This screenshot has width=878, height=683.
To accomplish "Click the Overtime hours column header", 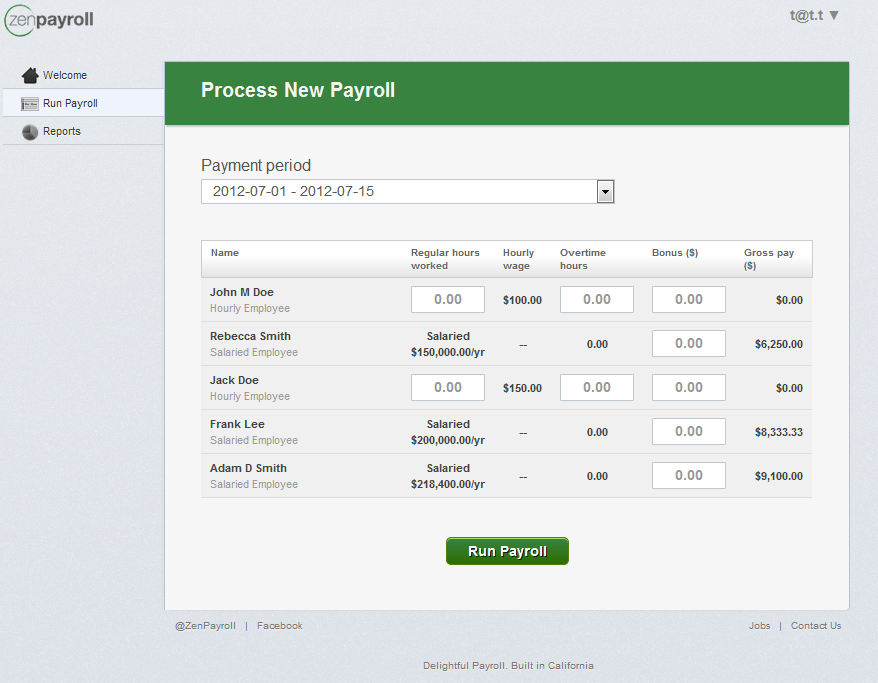I will click(x=582, y=259).
